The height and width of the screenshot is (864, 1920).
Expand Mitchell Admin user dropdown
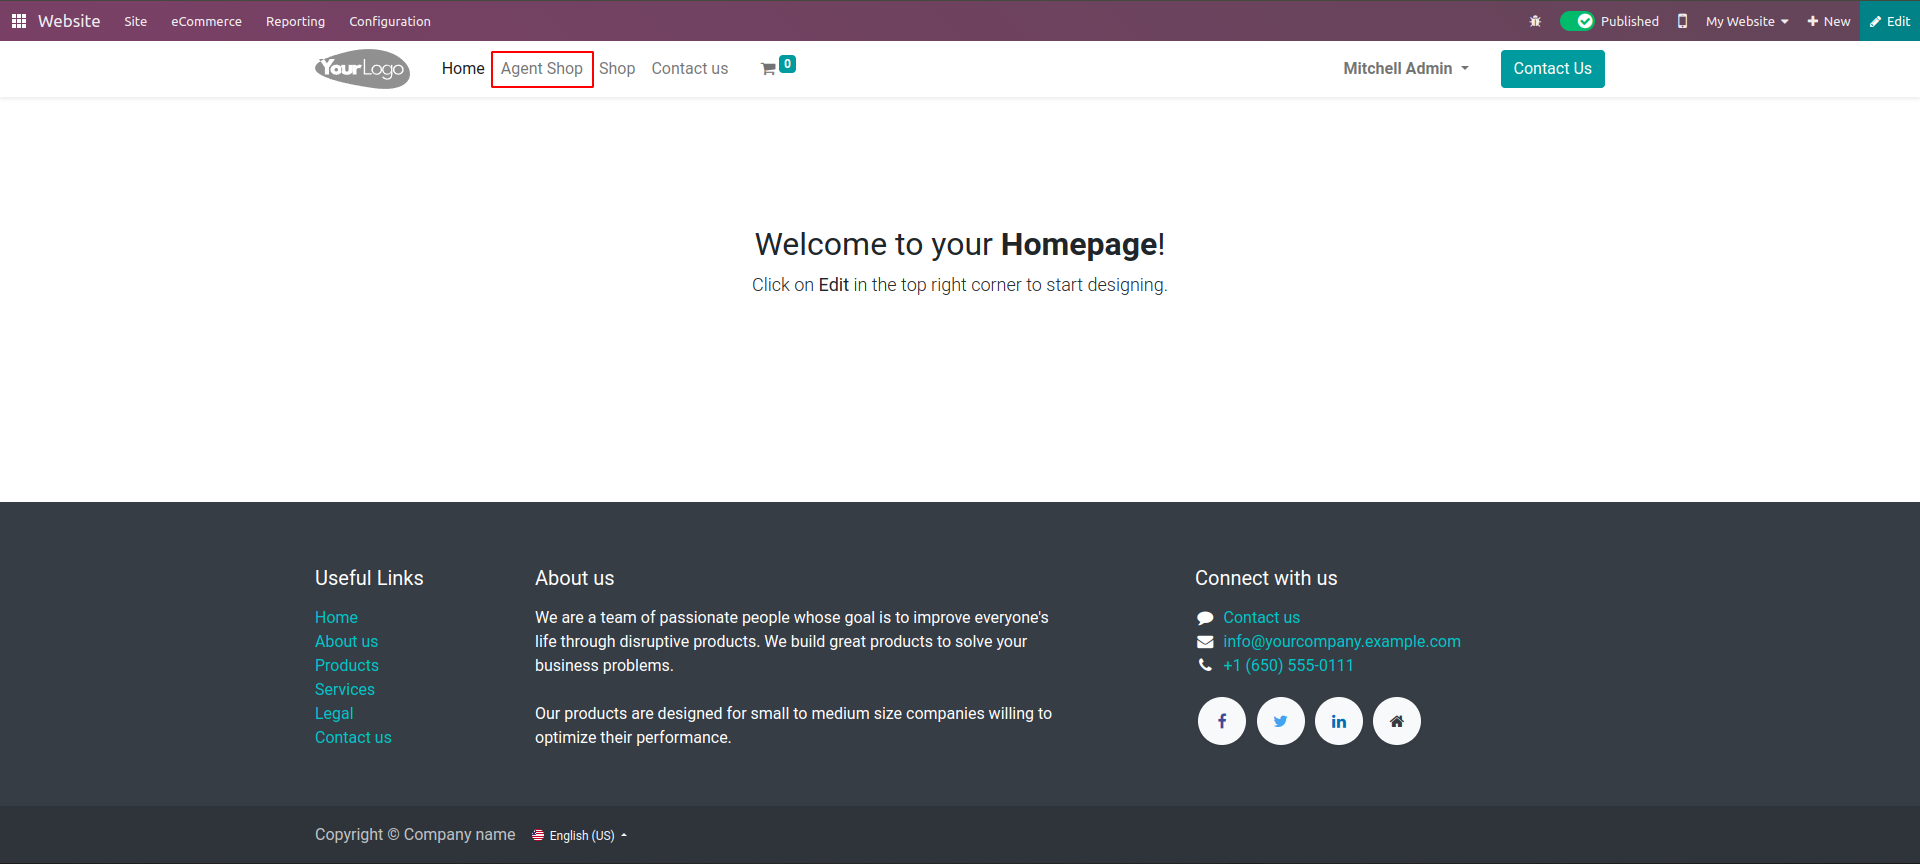click(1406, 68)
